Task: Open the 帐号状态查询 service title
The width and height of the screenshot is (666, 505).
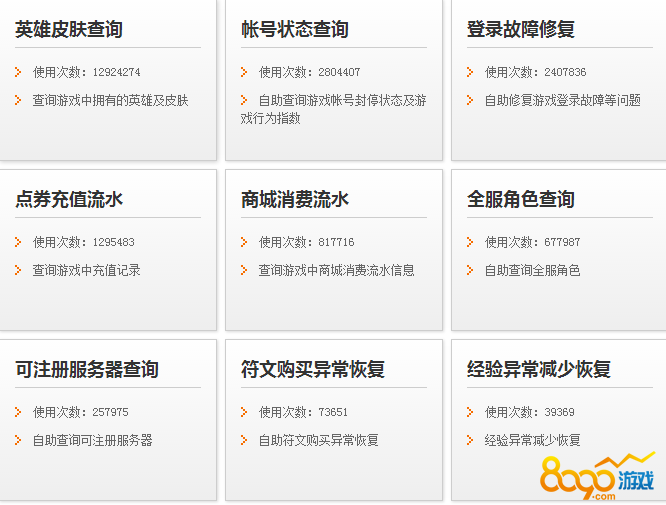Action: (x=295, y=30)
